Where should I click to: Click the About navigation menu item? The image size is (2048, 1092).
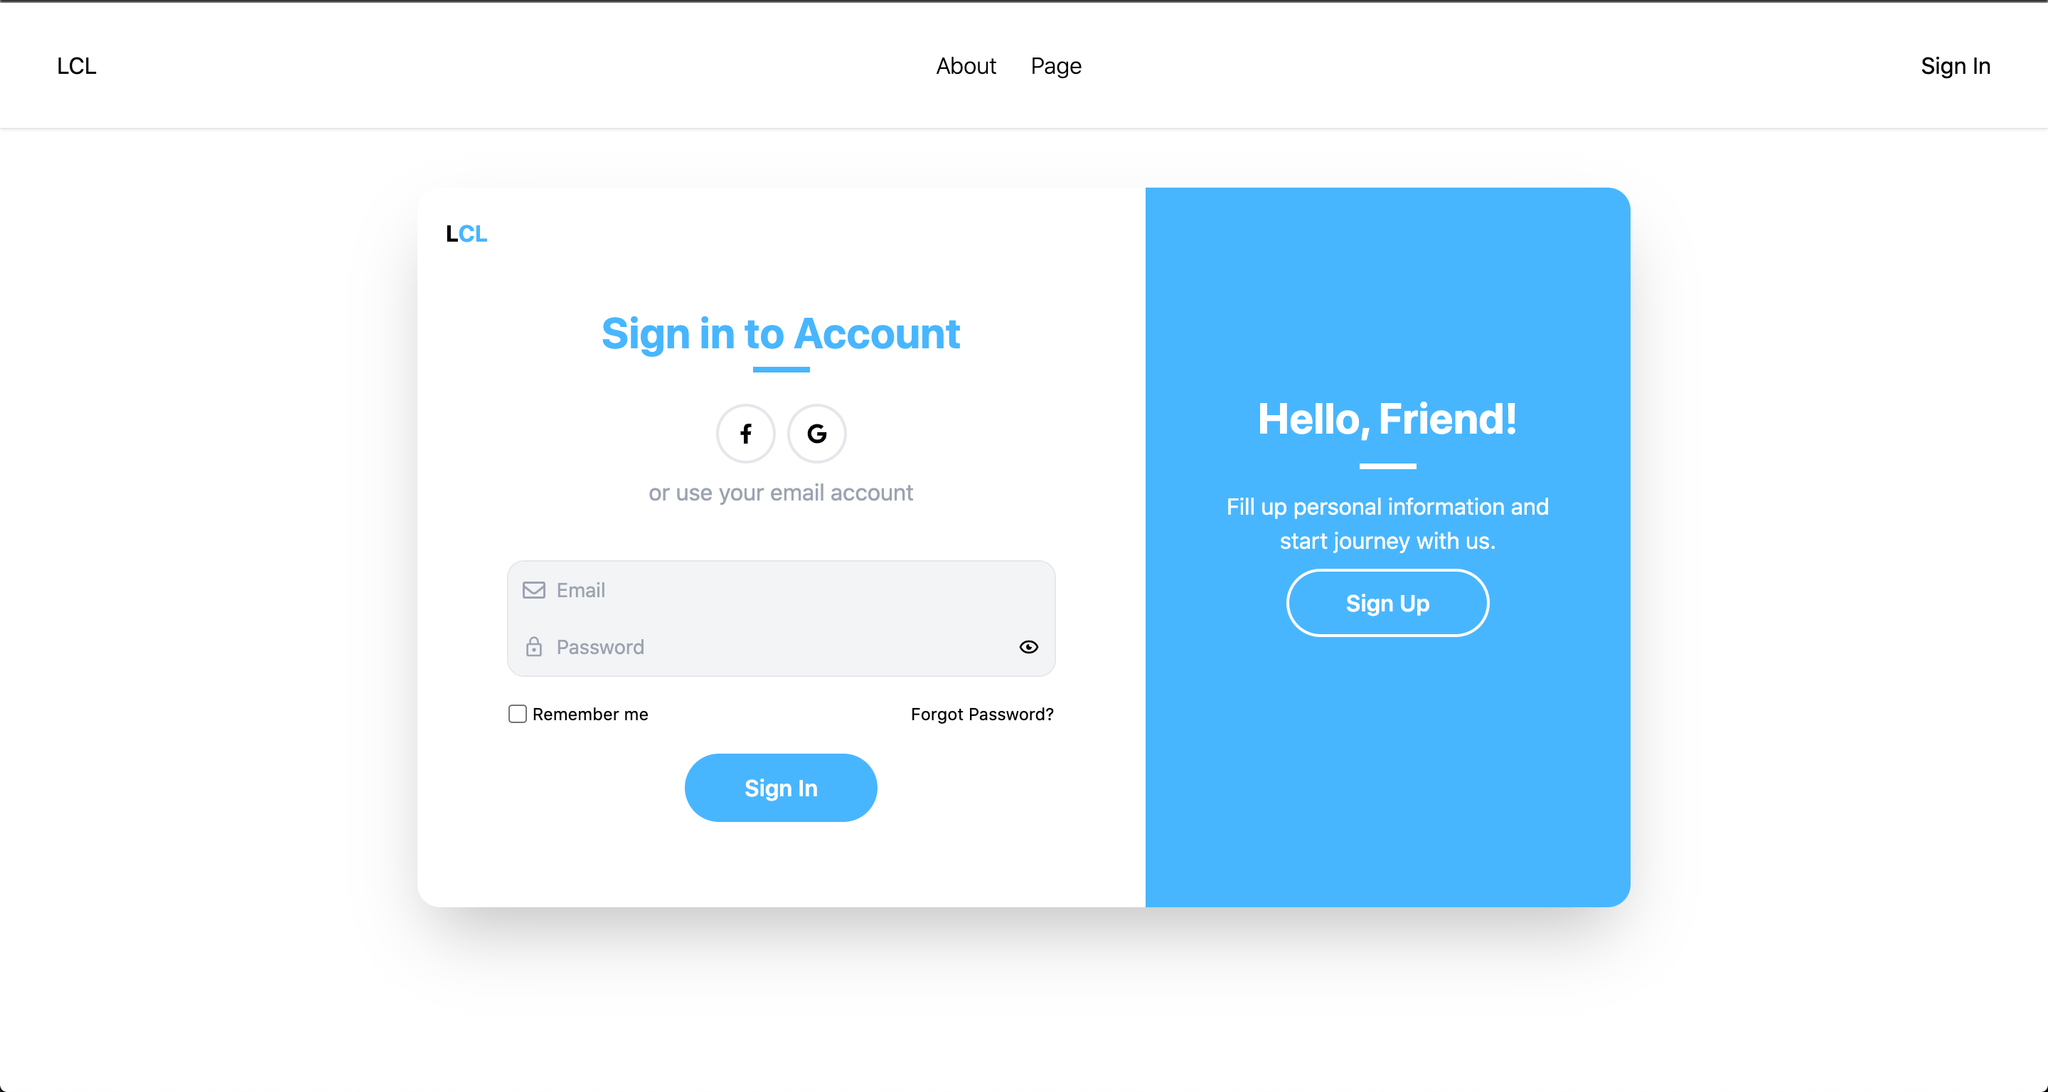pyautogui.click(x=967, y=65)
